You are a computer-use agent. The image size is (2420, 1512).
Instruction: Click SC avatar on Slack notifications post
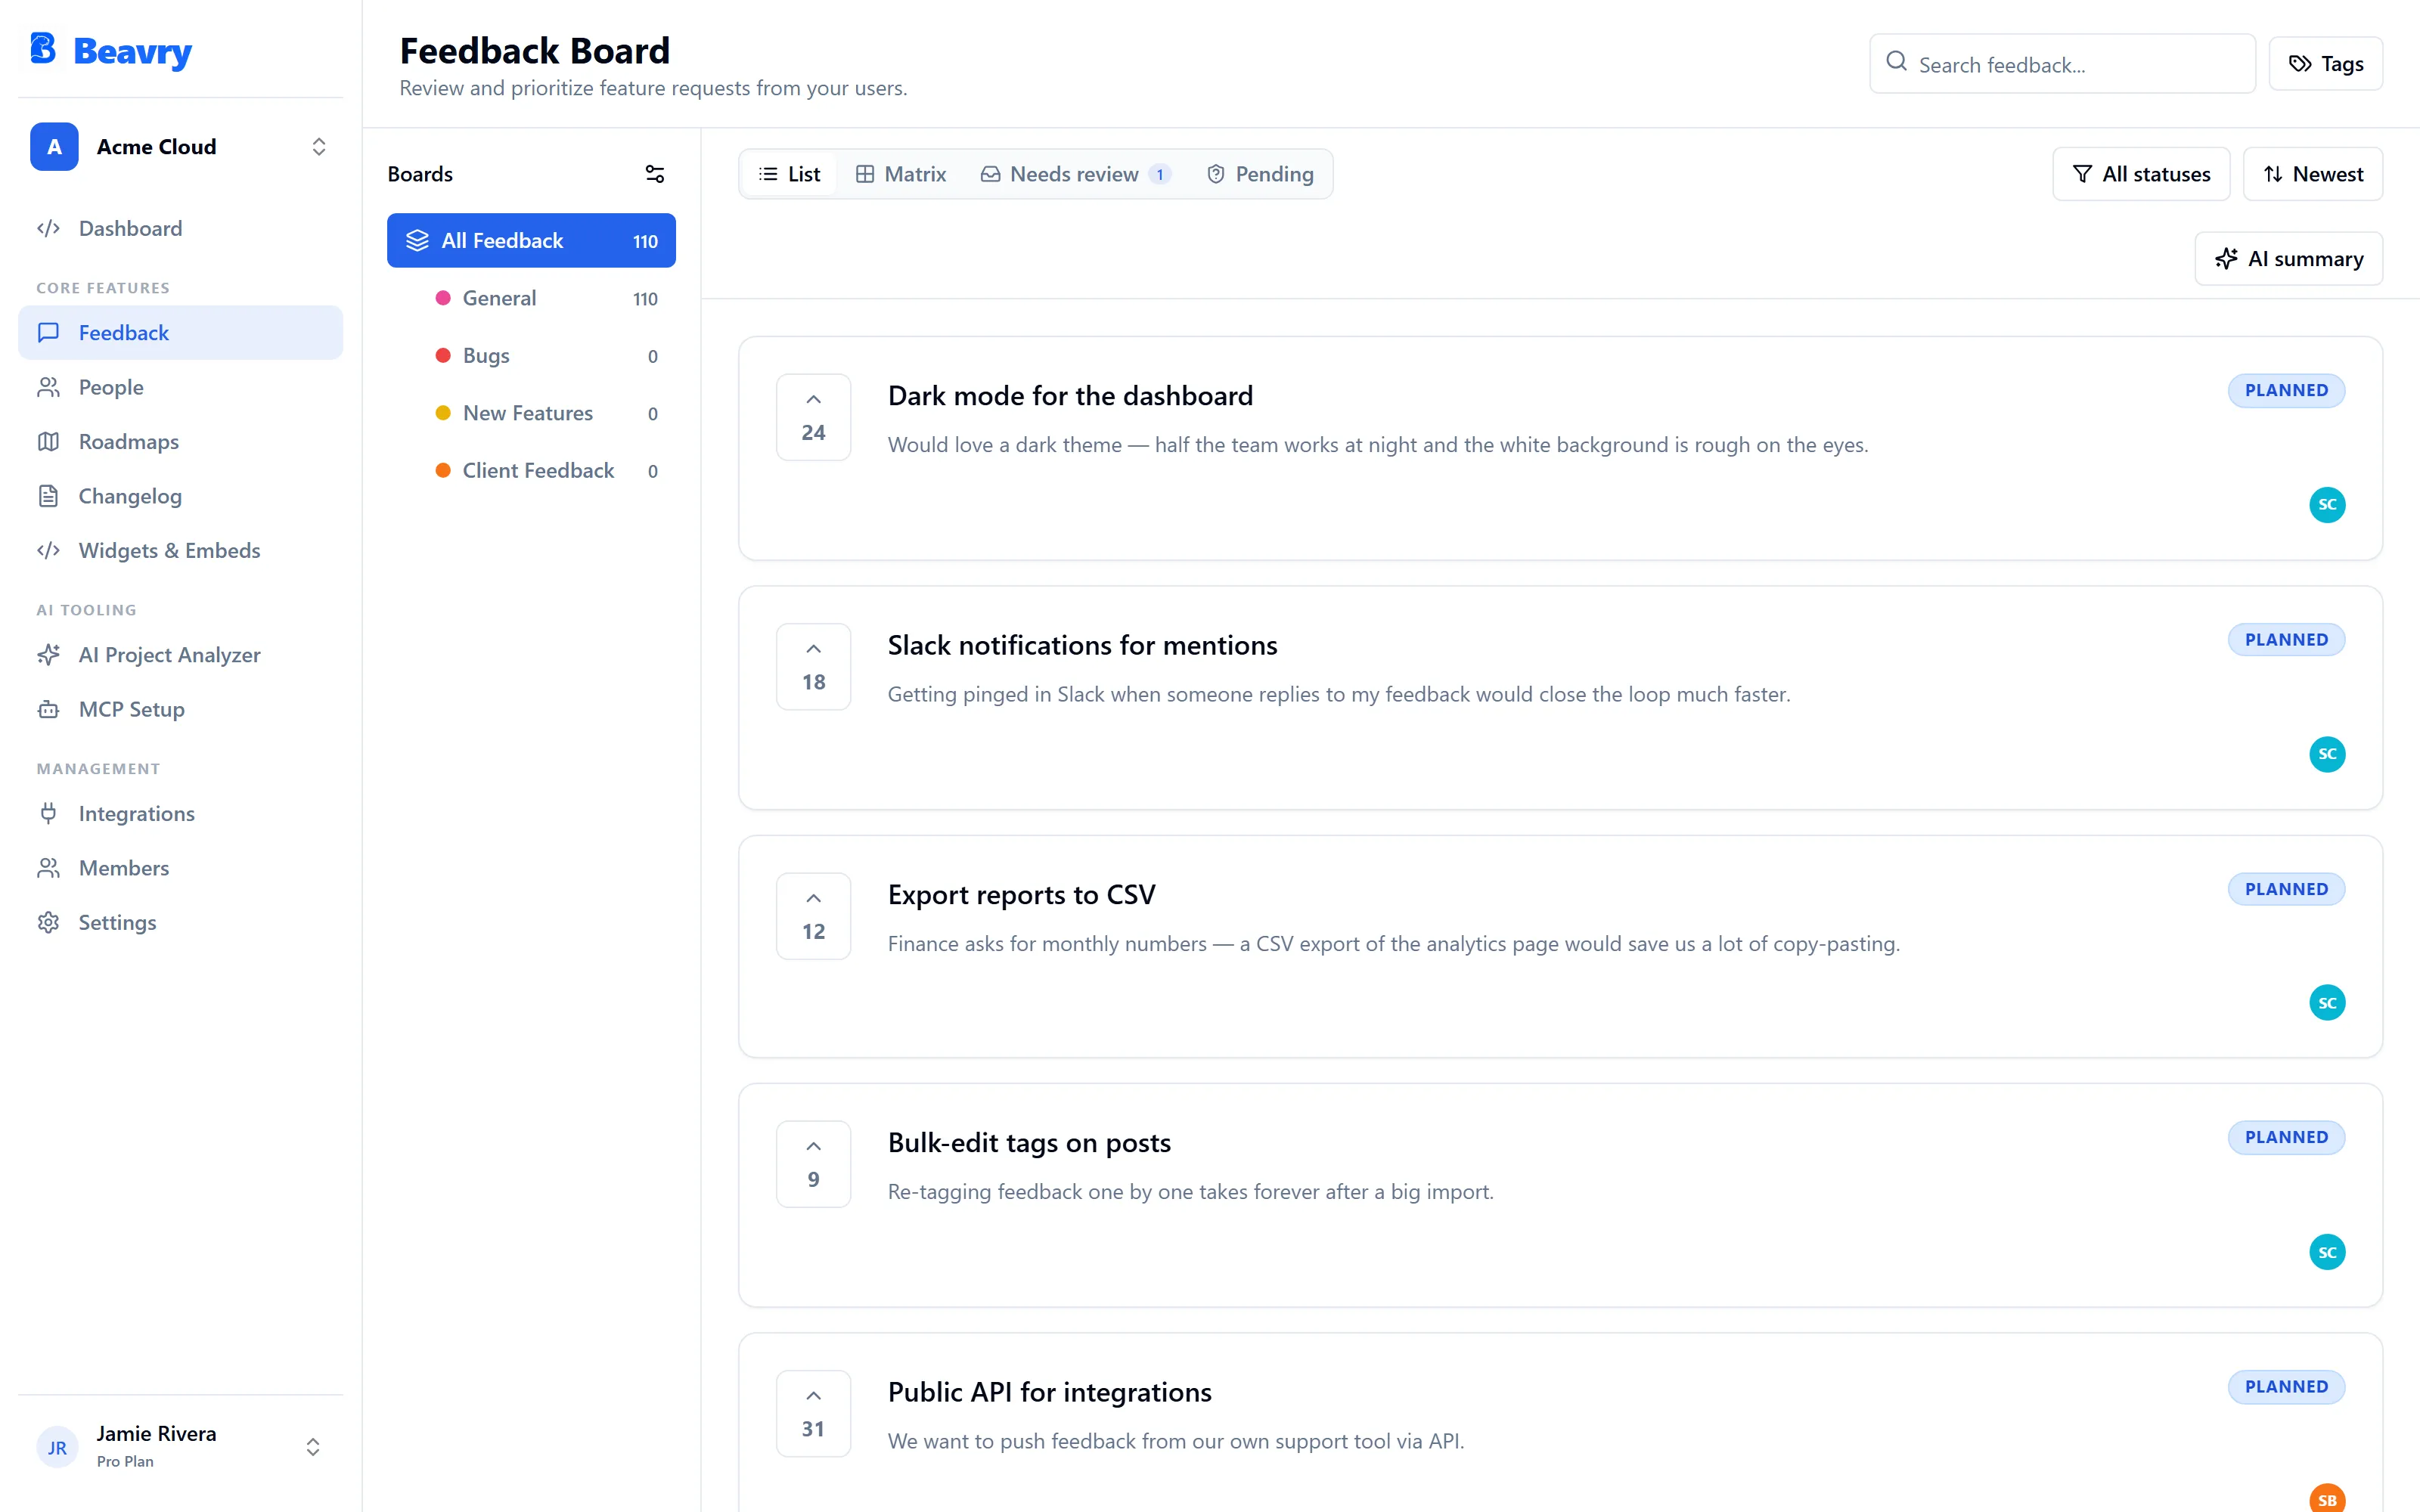point(2327,754)
